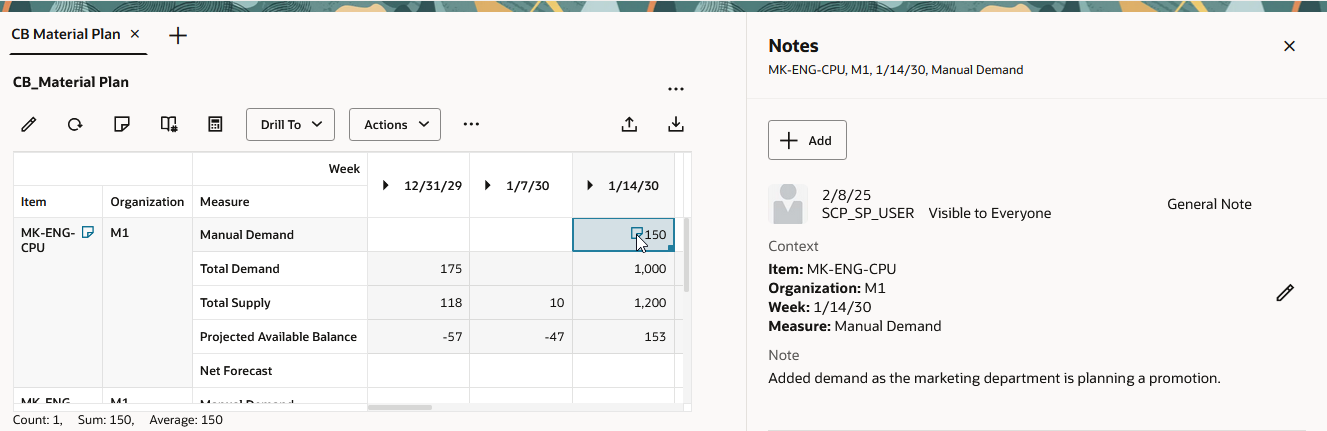Viewport: 1327px width, 431px height.
Task: Close the CB Material Plan tab
Action: click(x=135, y=34)
